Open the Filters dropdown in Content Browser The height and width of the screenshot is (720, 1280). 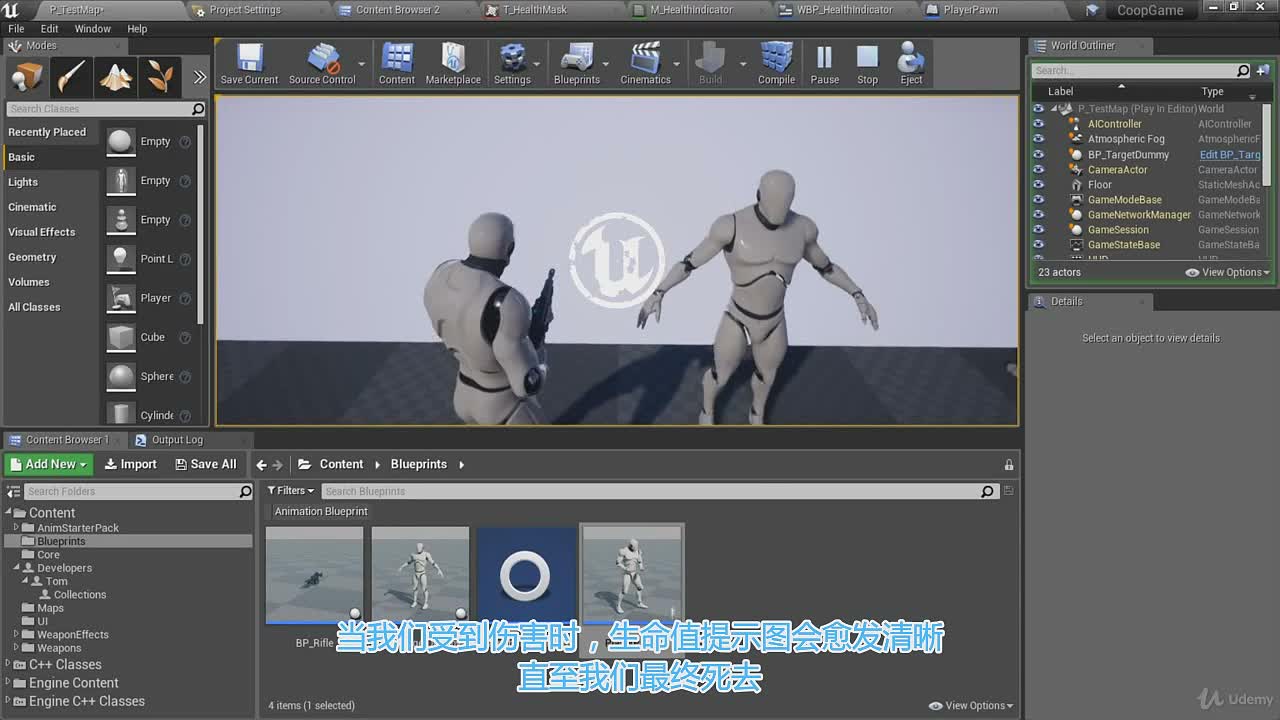290,491
